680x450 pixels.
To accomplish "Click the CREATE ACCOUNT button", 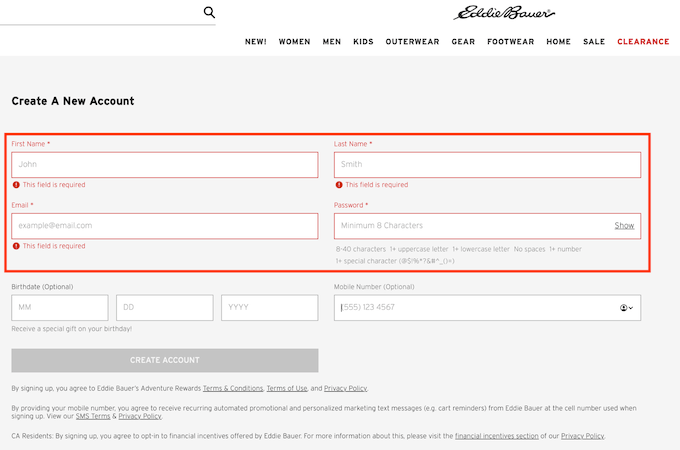I will pyautogui.click(x=165, y=360).
